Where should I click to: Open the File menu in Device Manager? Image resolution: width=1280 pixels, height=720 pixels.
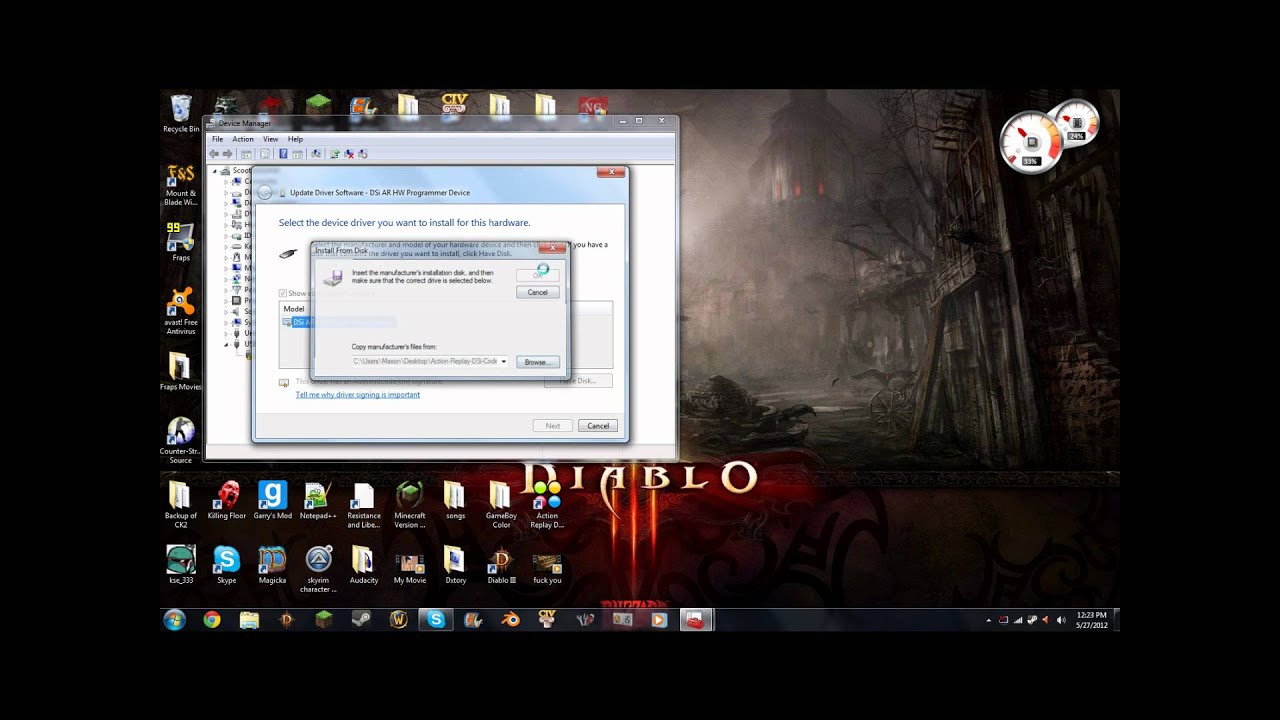217,139
